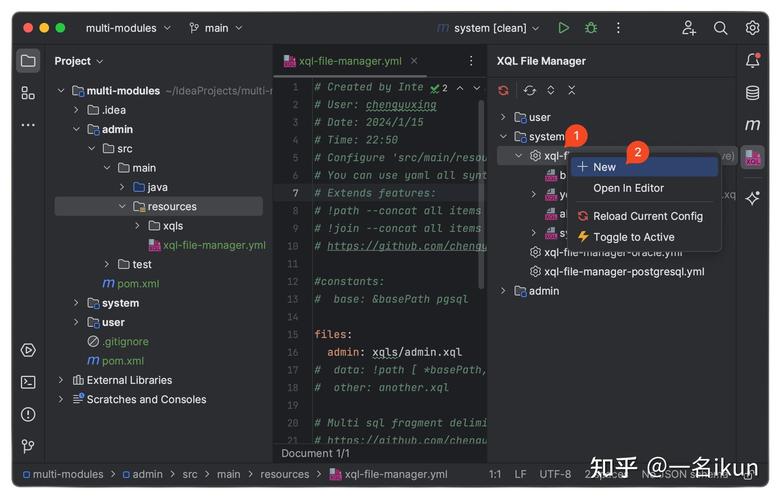Screen dimensions: 780x500
Task: Open the Database tool window
Action: coord(752,93)
